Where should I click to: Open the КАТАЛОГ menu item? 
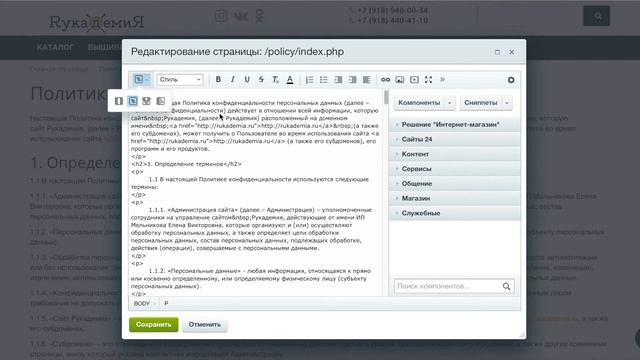(x=55, y=47)
